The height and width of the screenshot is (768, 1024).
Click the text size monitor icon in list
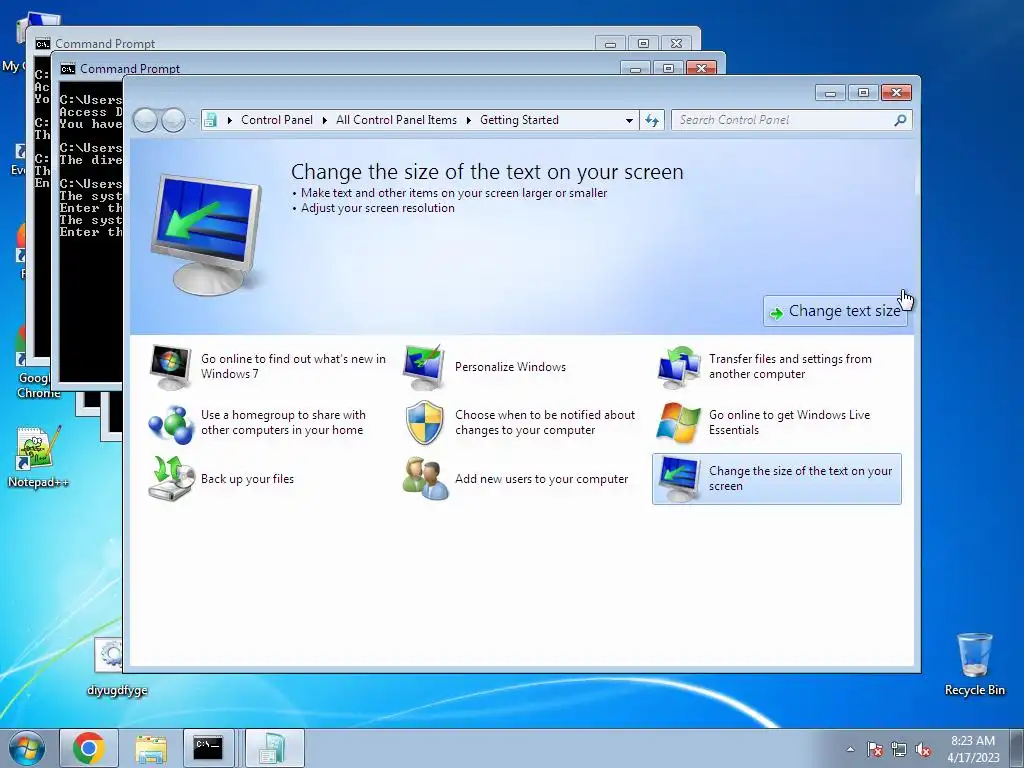(679, 479)
